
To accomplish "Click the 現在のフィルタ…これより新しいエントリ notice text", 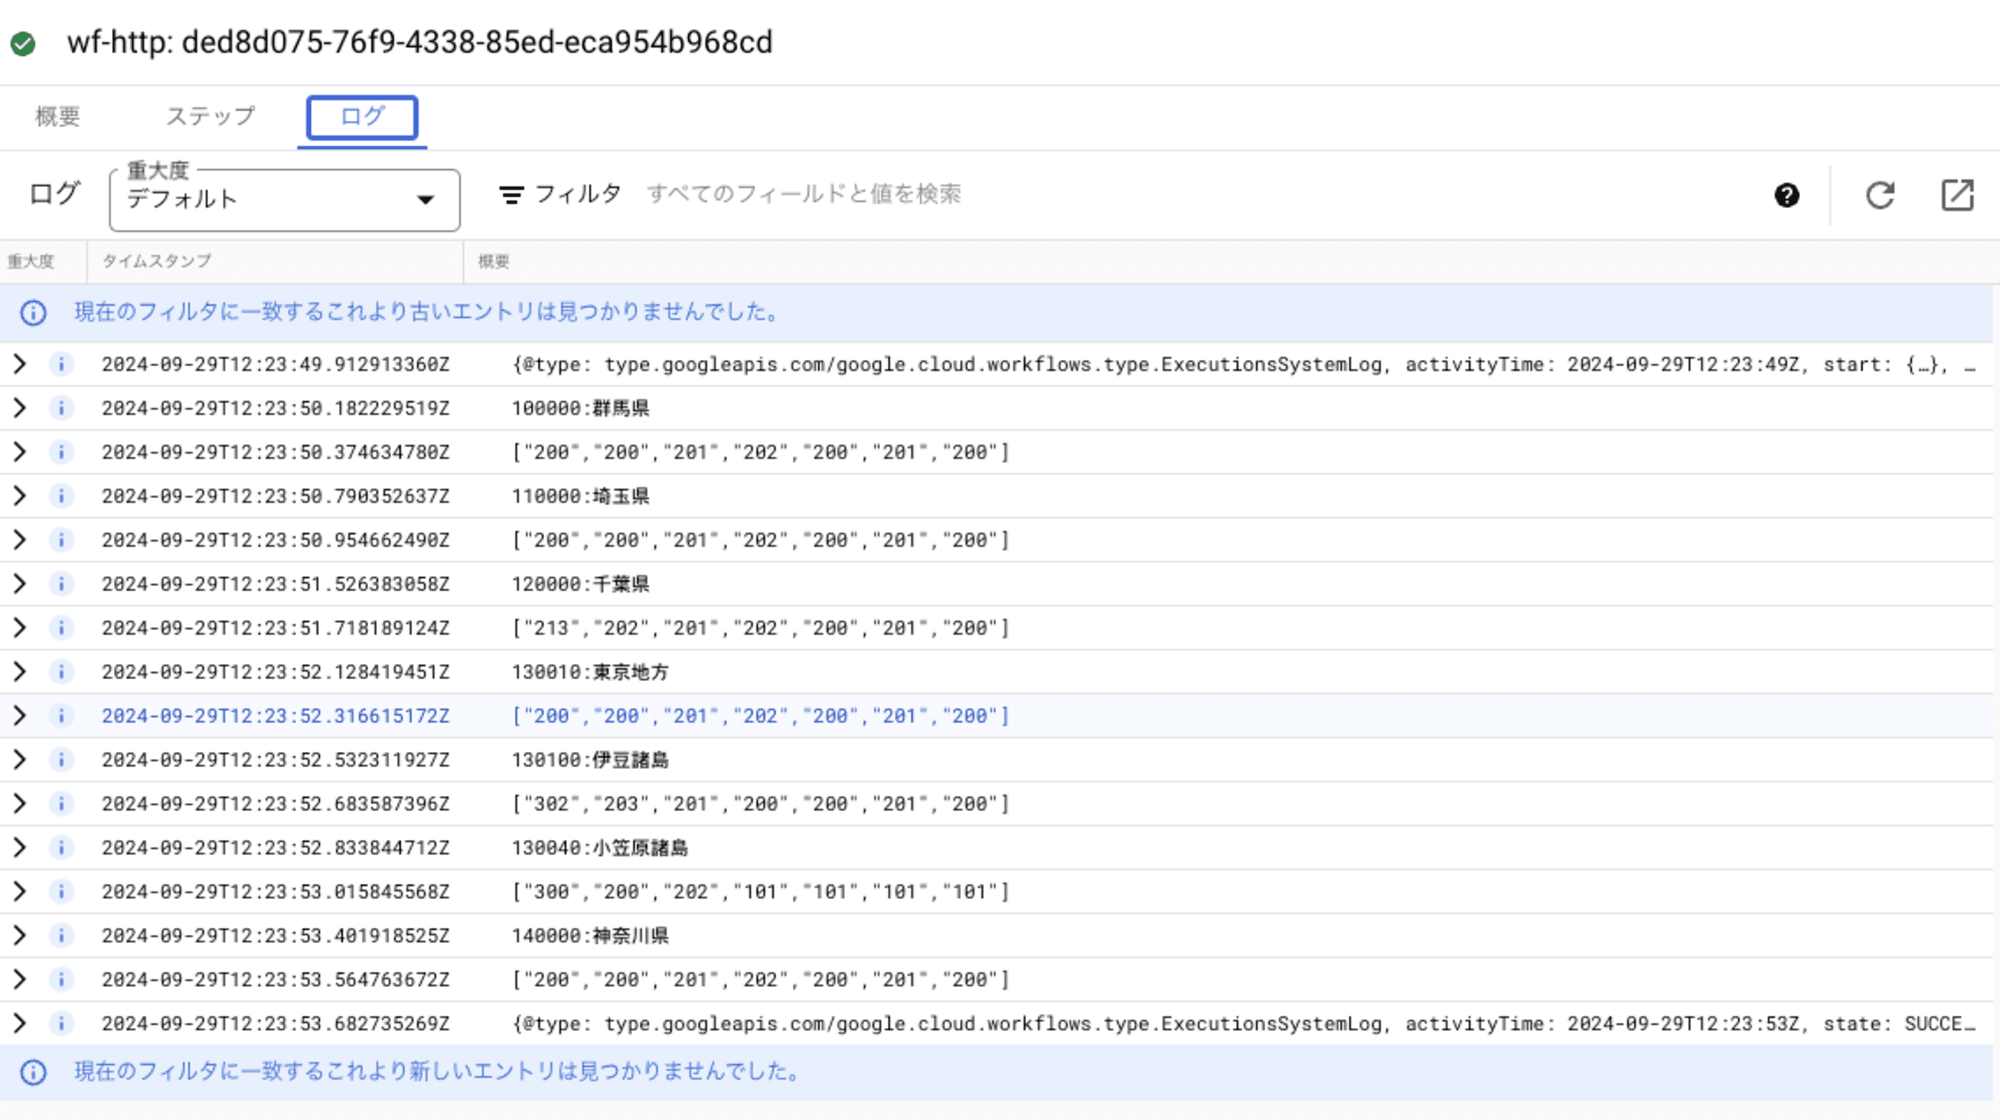I will pyautogui.click(x=438, y=1071).
